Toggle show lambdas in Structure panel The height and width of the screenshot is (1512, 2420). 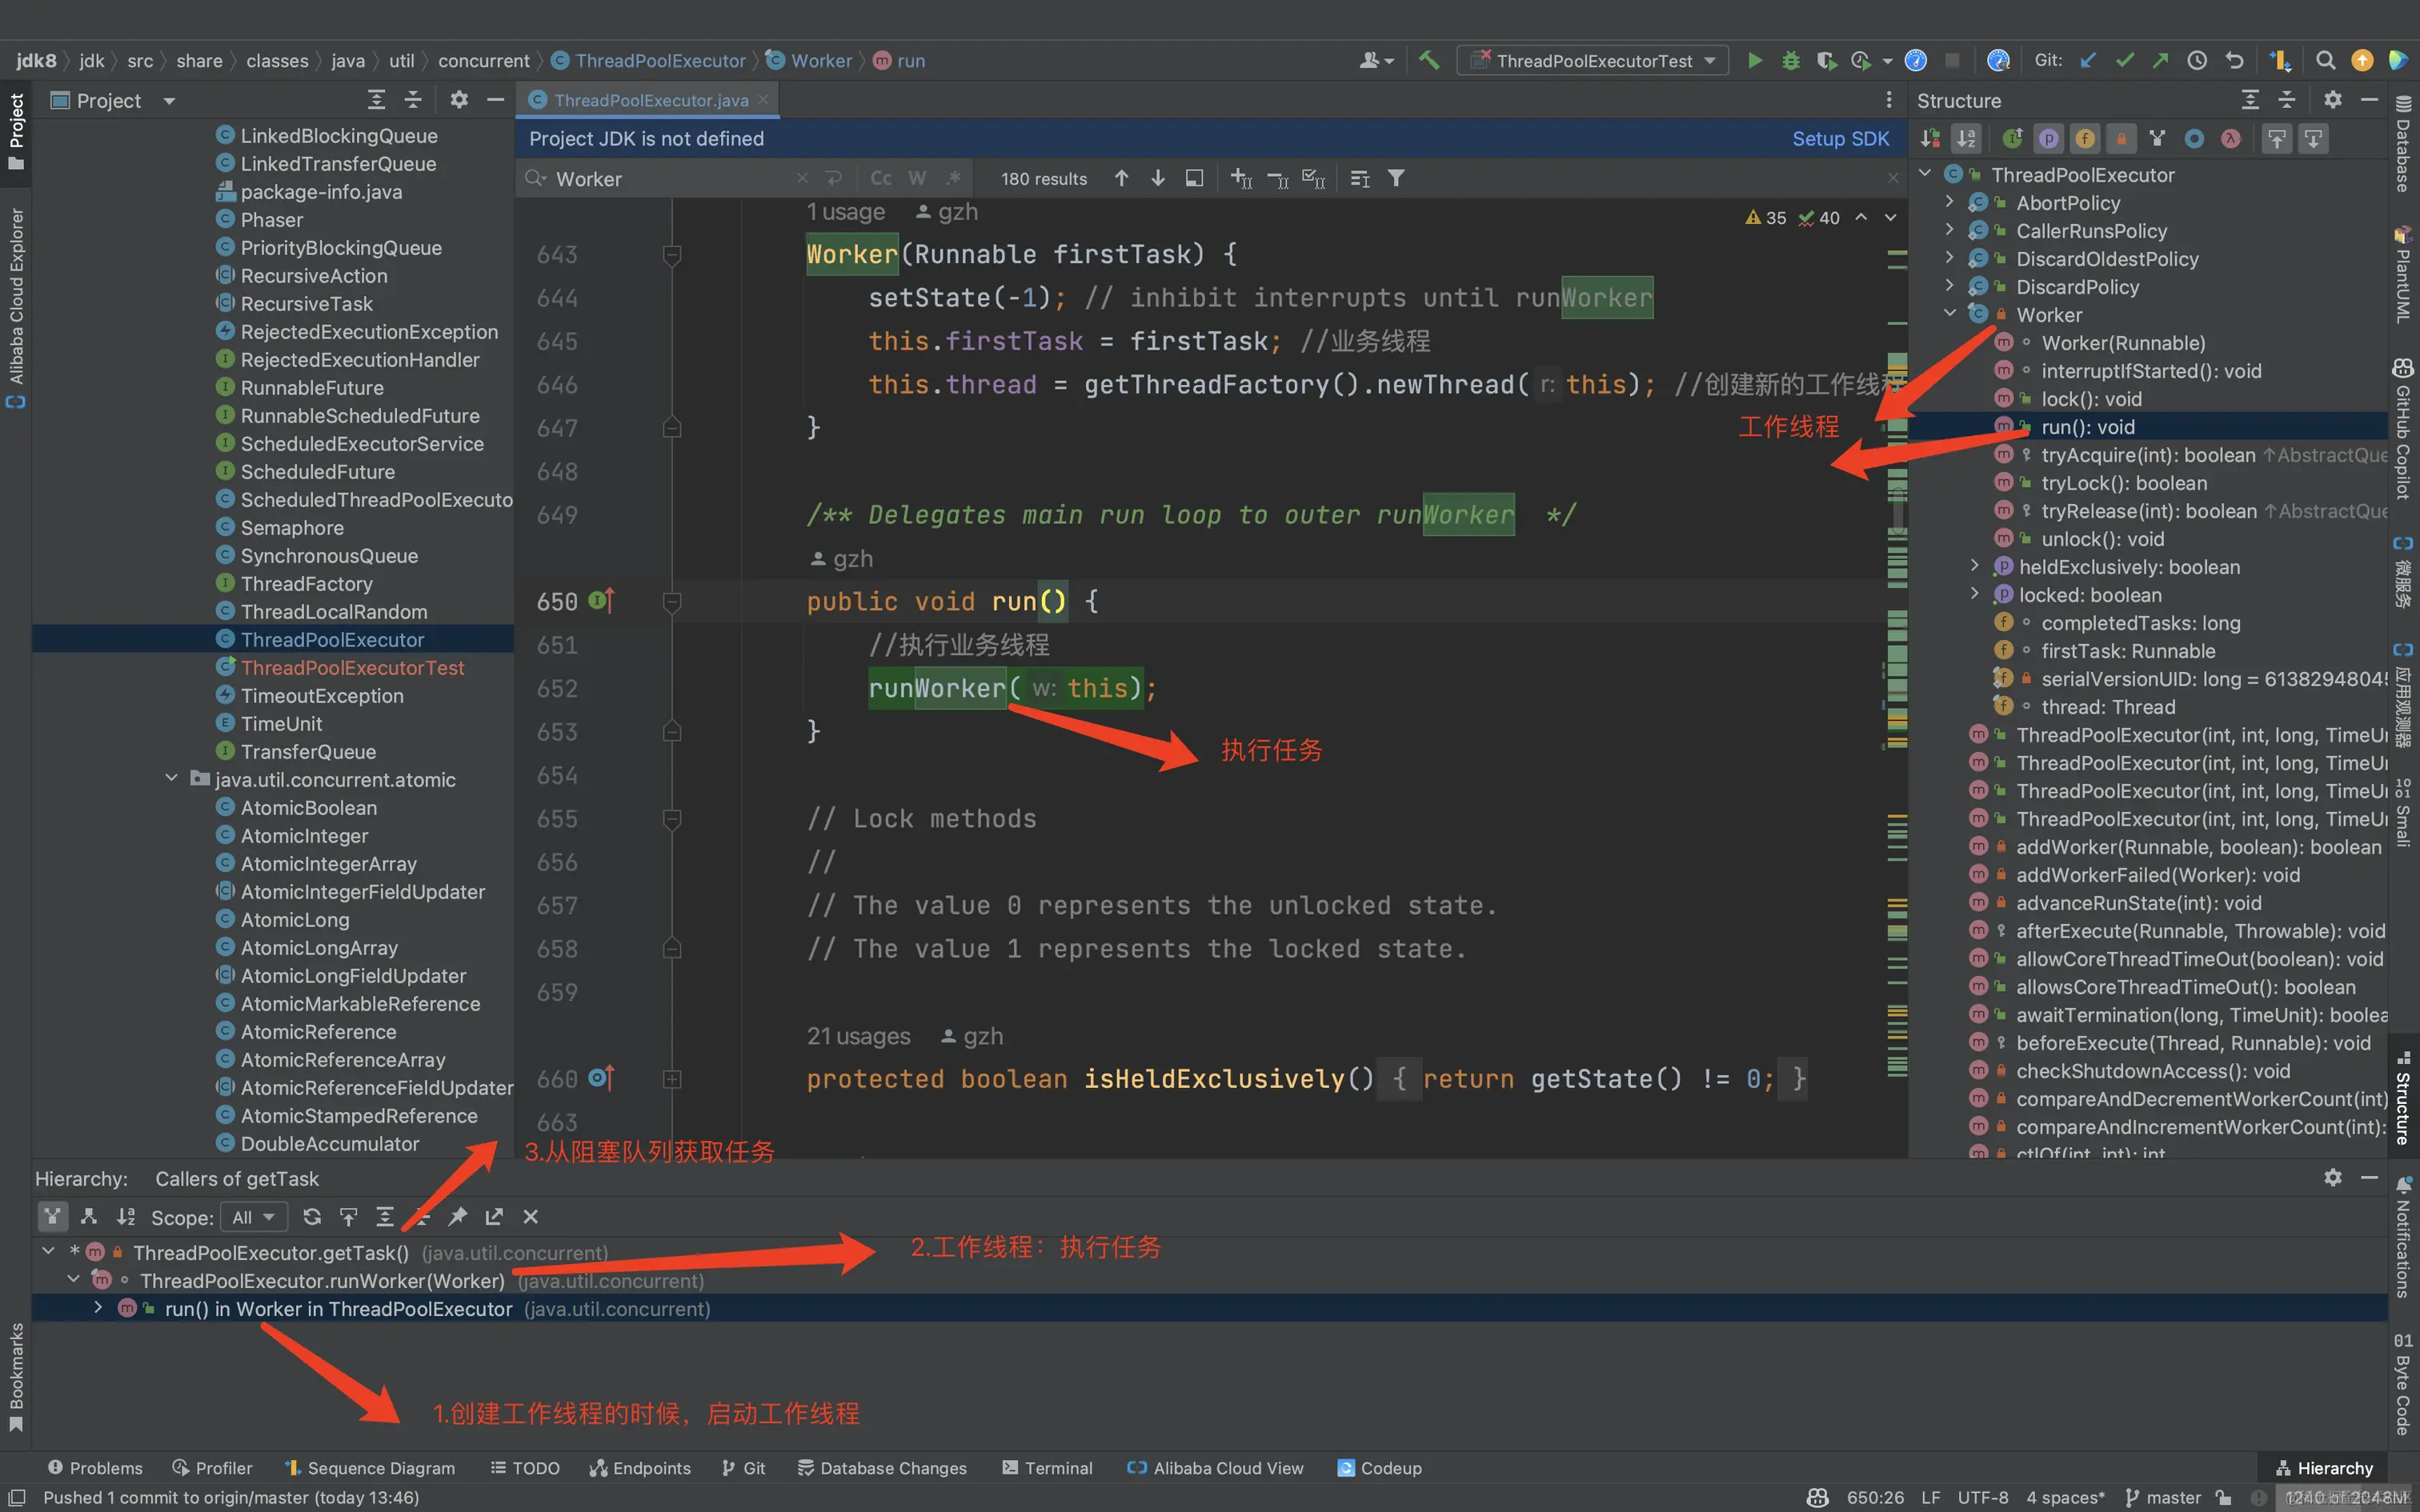click(2231, 139)
